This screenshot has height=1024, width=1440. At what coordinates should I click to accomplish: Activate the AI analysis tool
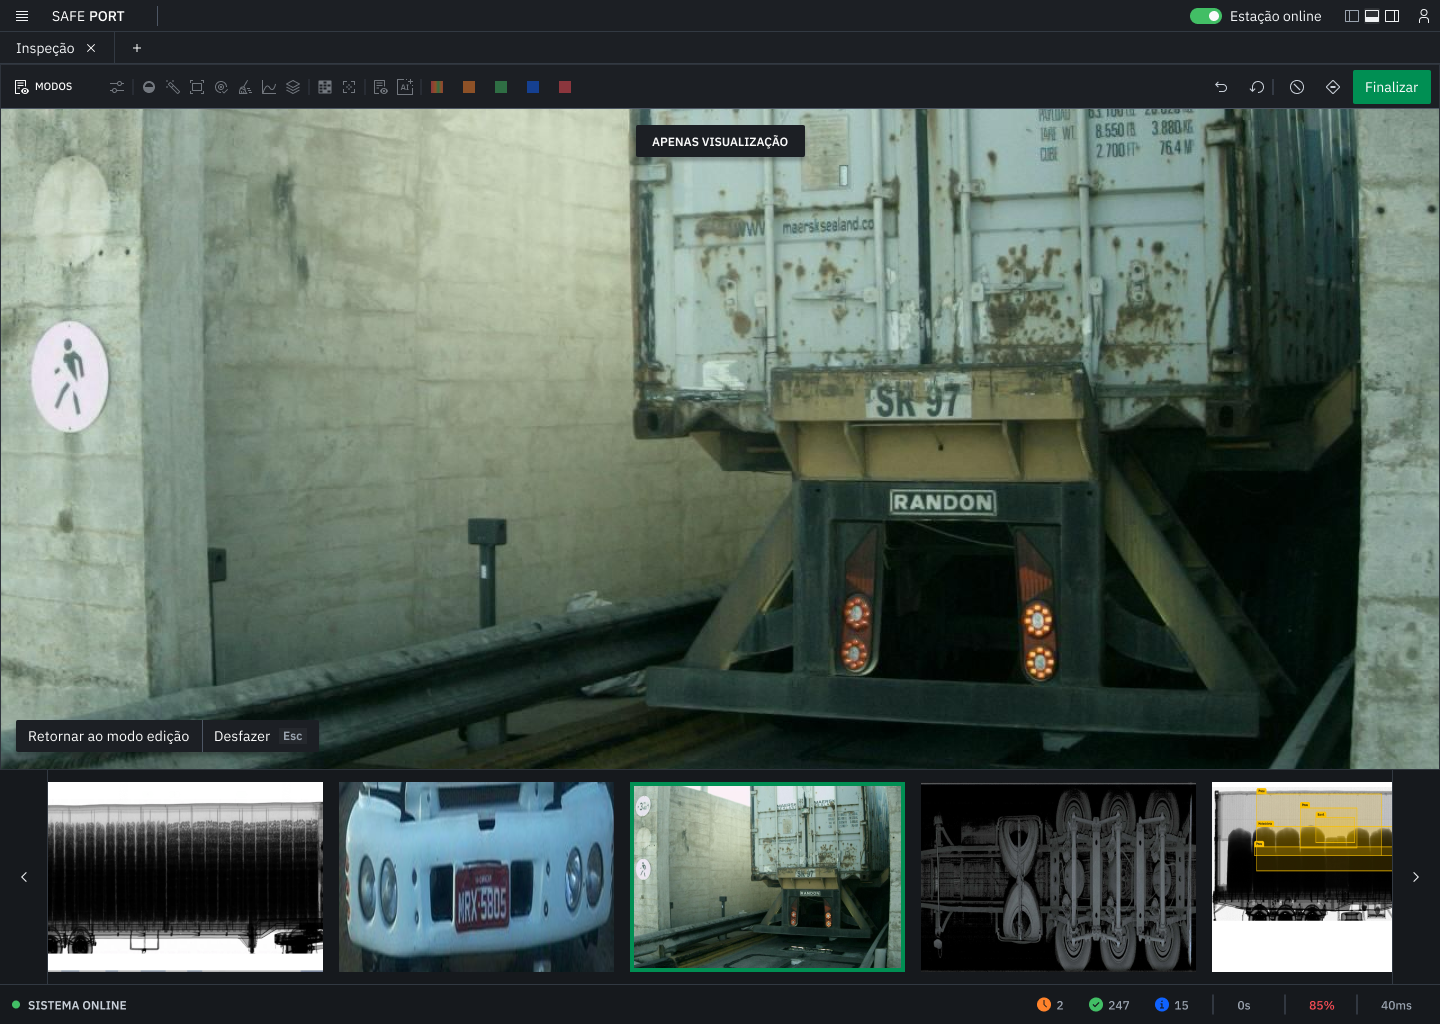[405, 87]
